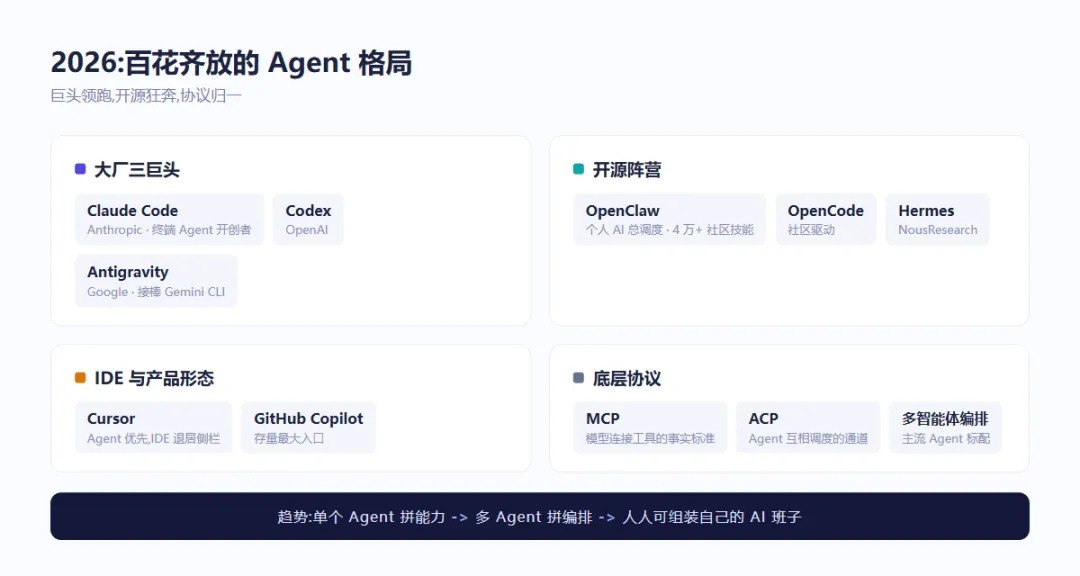Click the title 2026:百花齐放的 Agent 格局
This screenshot has width=1080, height=576.
[231, 63]
